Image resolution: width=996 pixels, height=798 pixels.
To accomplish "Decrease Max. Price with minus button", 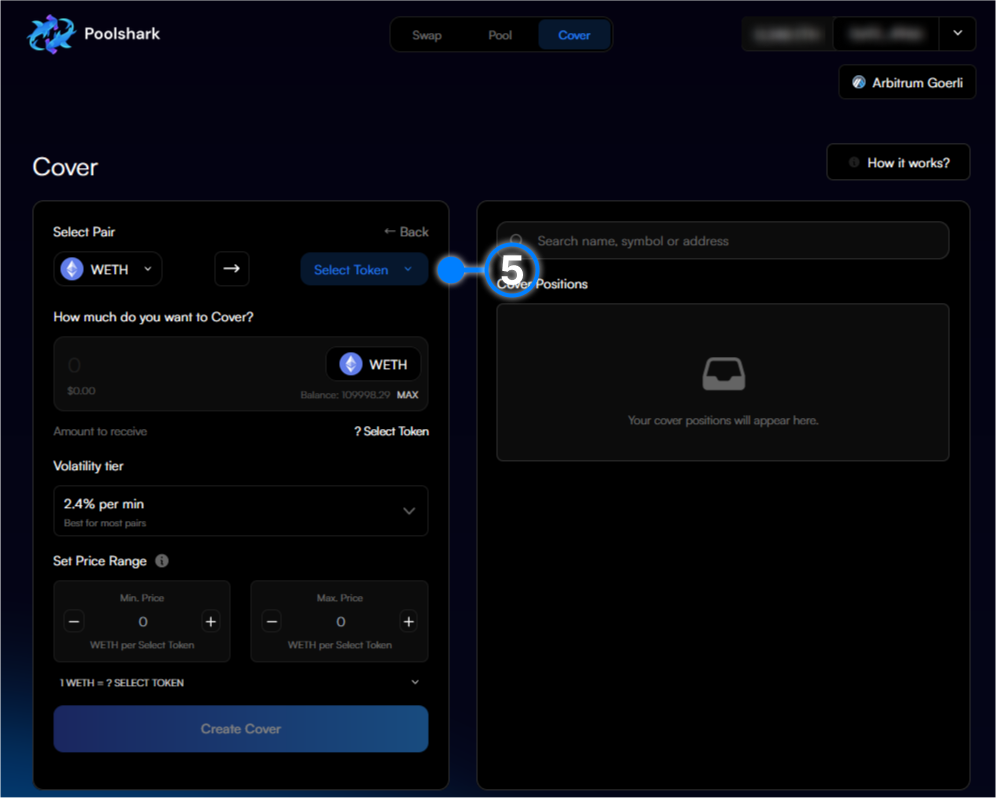I will tap(271, 622).
